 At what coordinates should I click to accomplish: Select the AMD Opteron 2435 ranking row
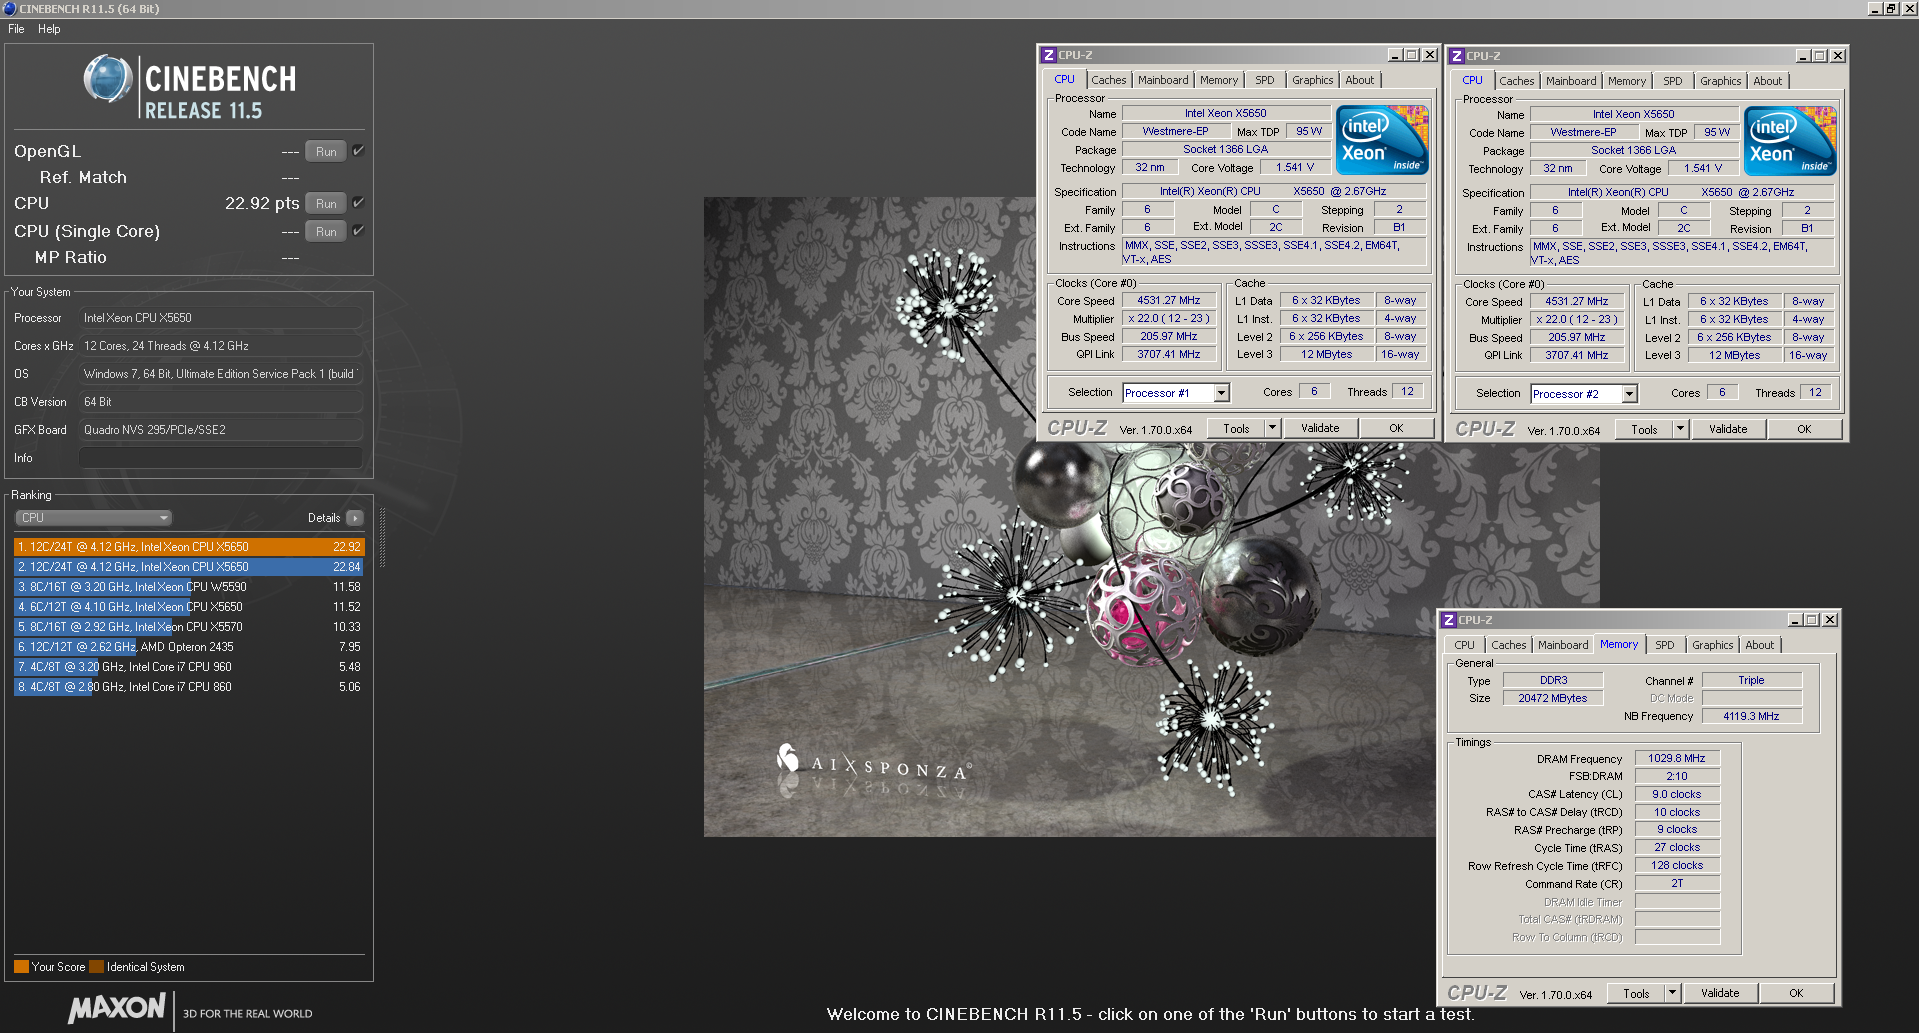[x=189, y=647]
